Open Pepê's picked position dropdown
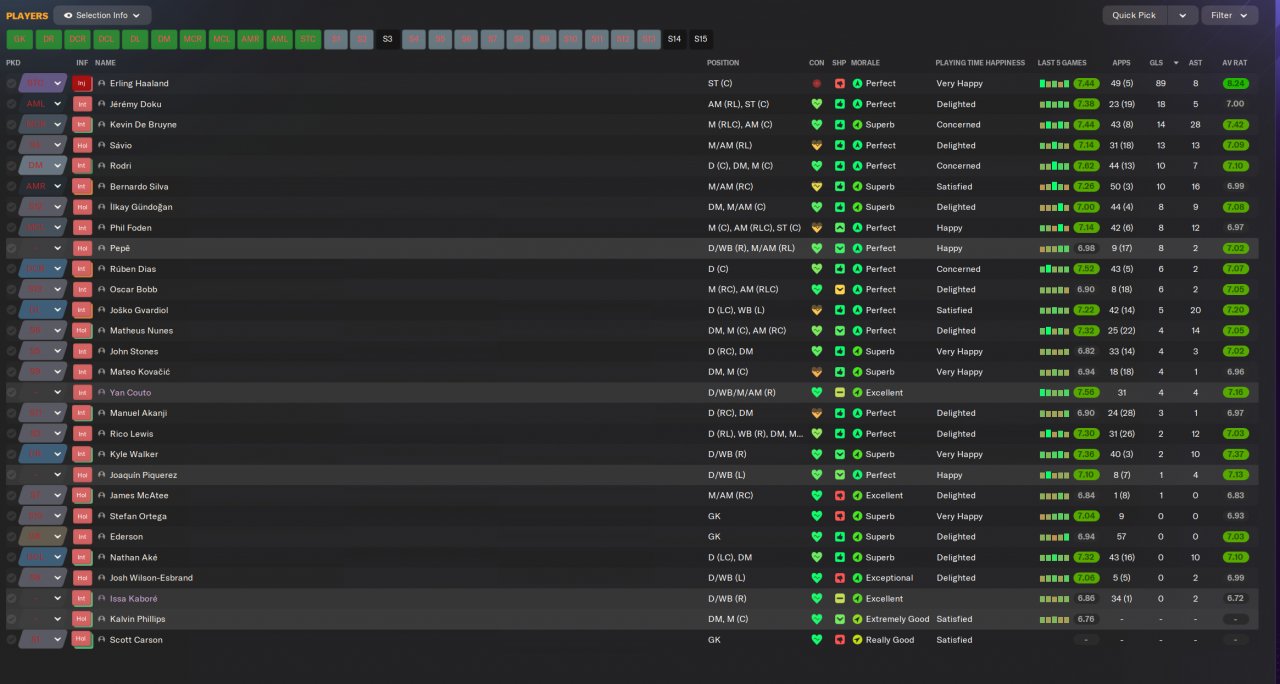 coord(43,248)
